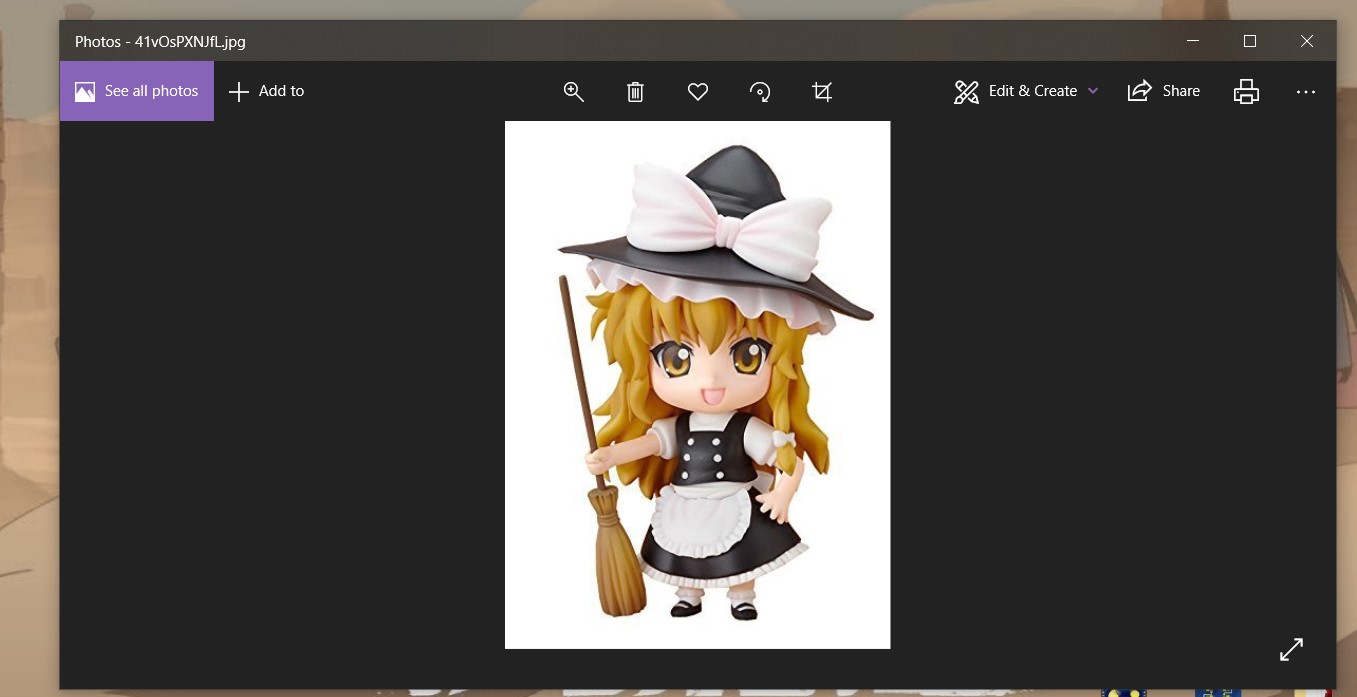The height and width of the screenshot is (697, 1357).
Task: Open the See more three-dots menu
Action: 1306,91
